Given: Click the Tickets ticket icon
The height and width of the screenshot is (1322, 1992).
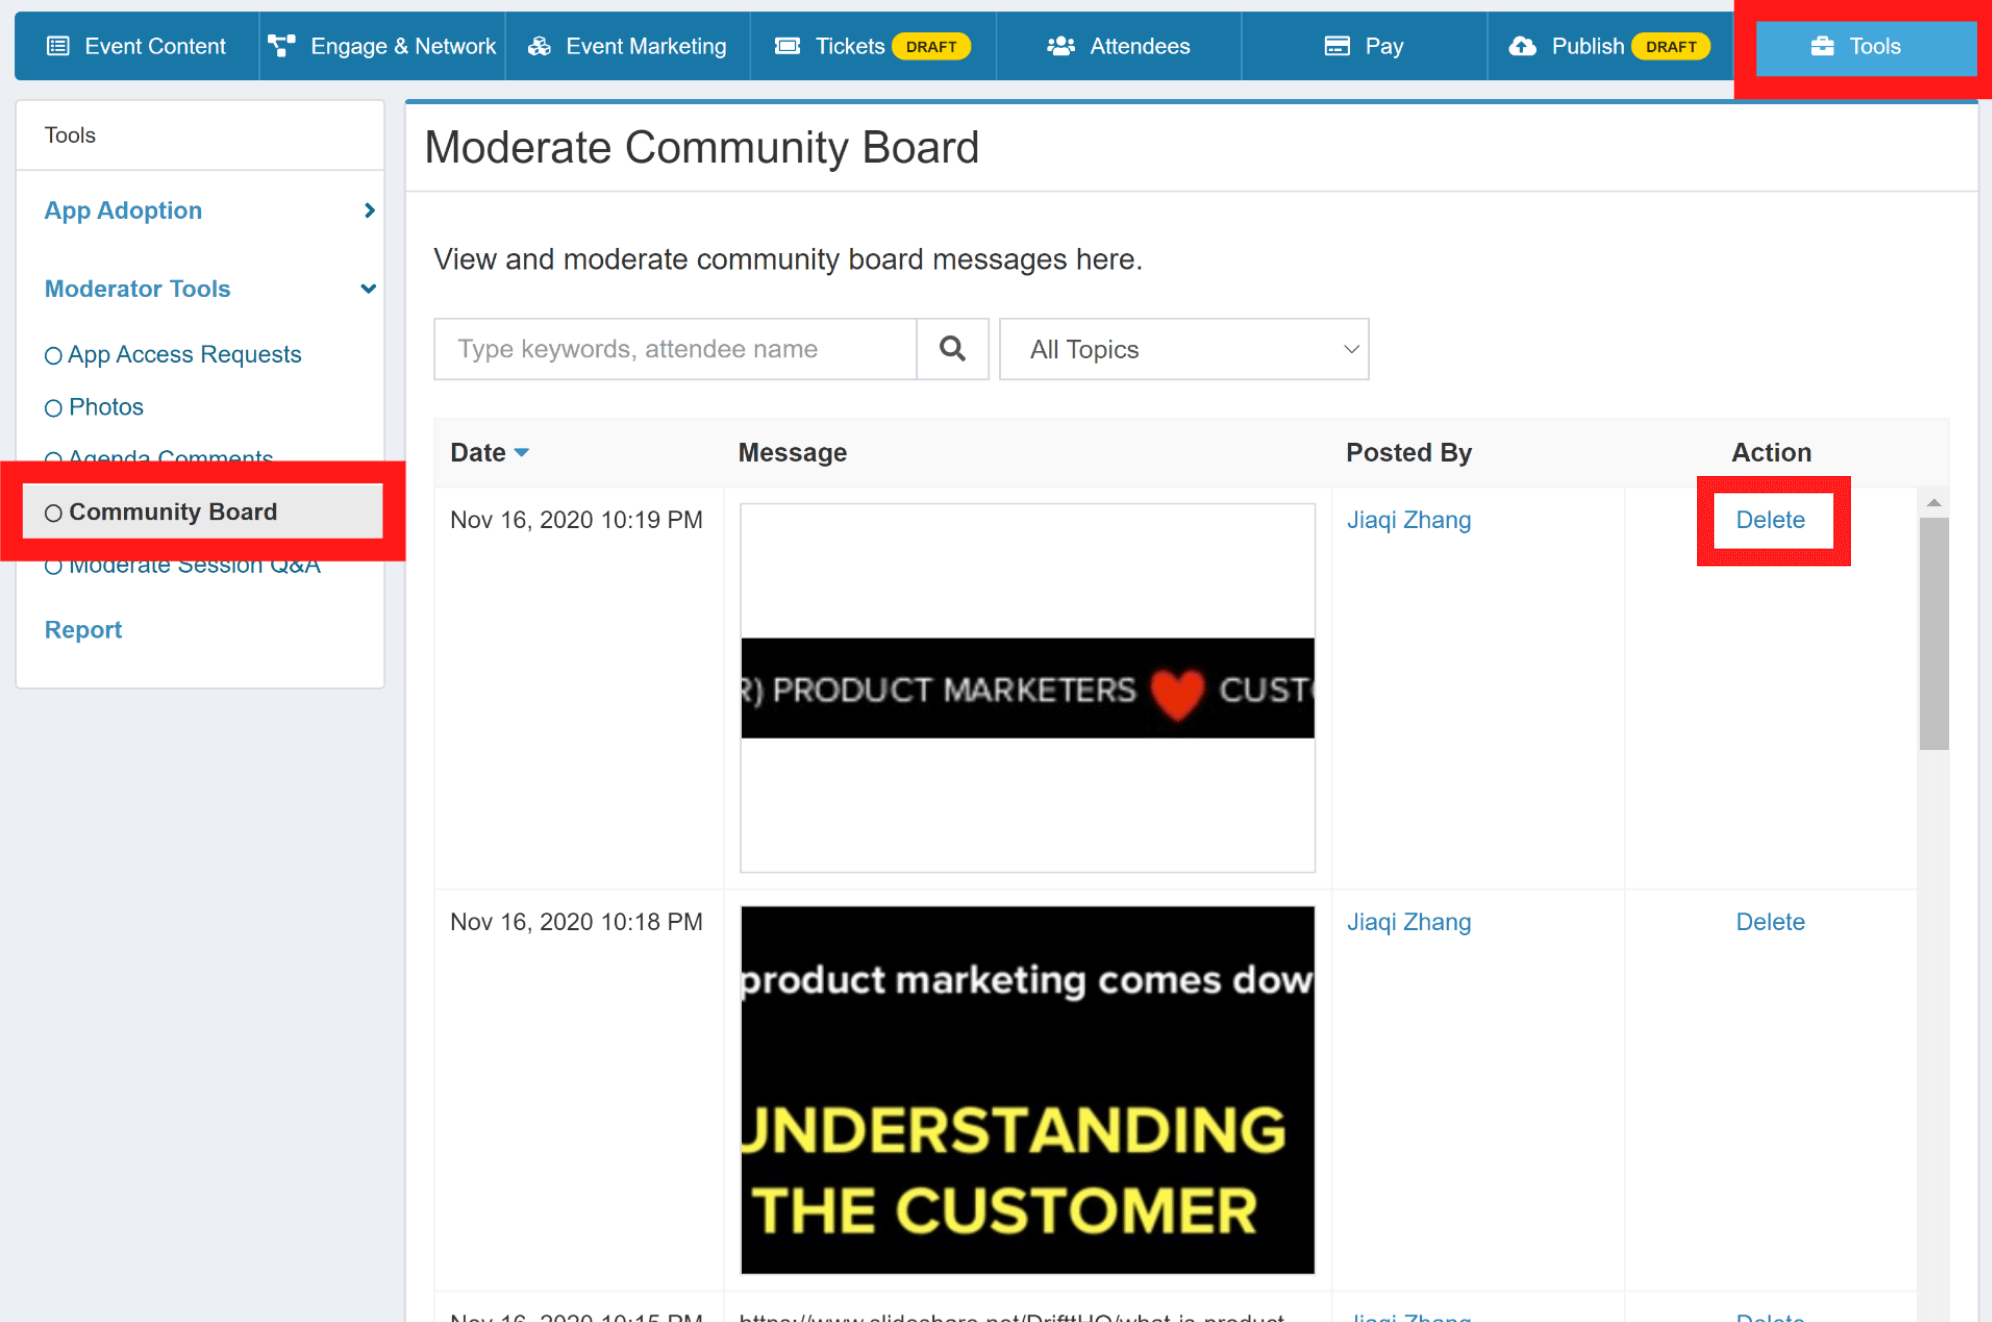Looking at the screenshot, I should coord(788,46).
